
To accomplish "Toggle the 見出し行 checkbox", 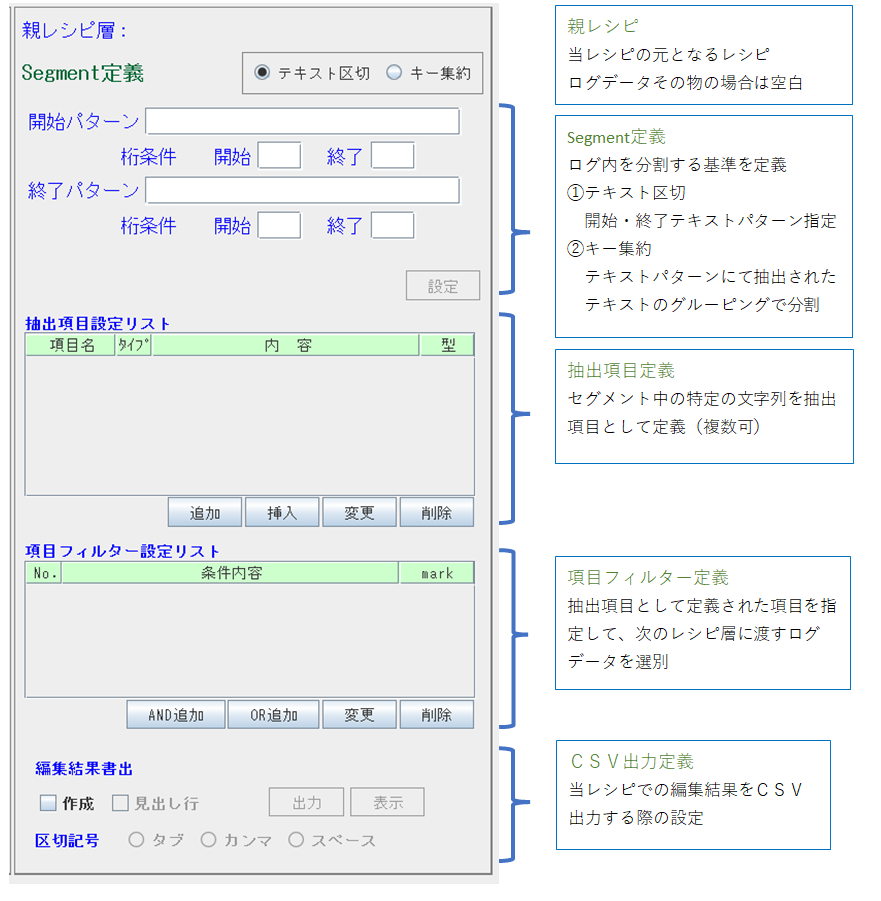I will coord(120,803).
